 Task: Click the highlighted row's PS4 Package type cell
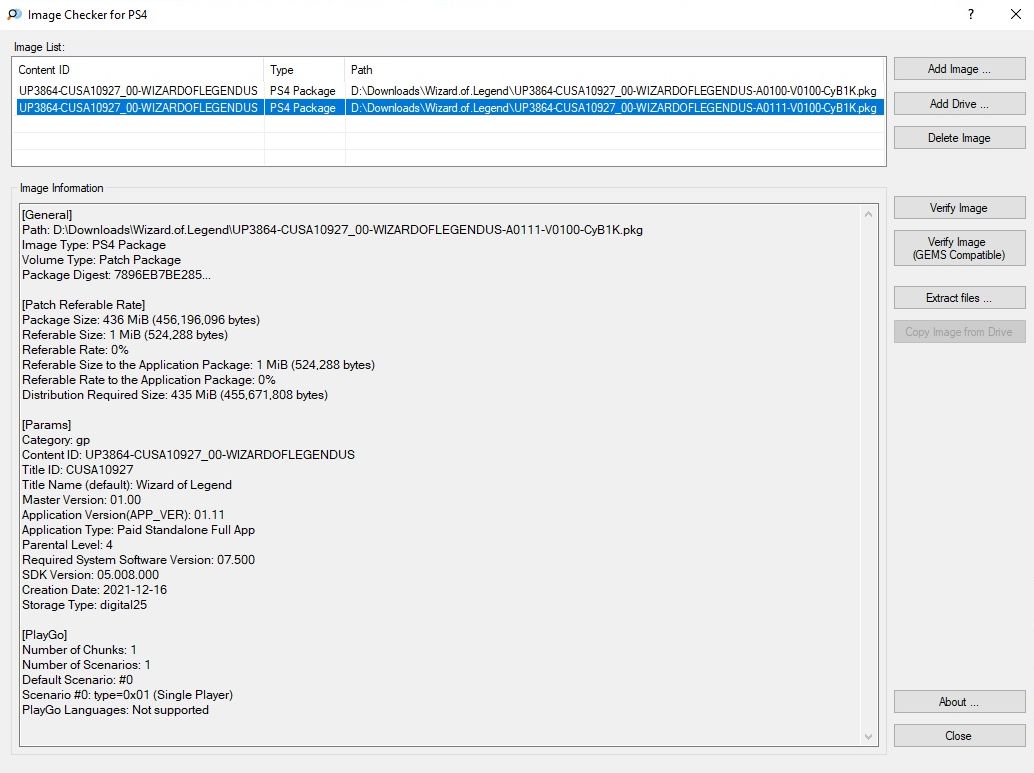tap(303, 108)
